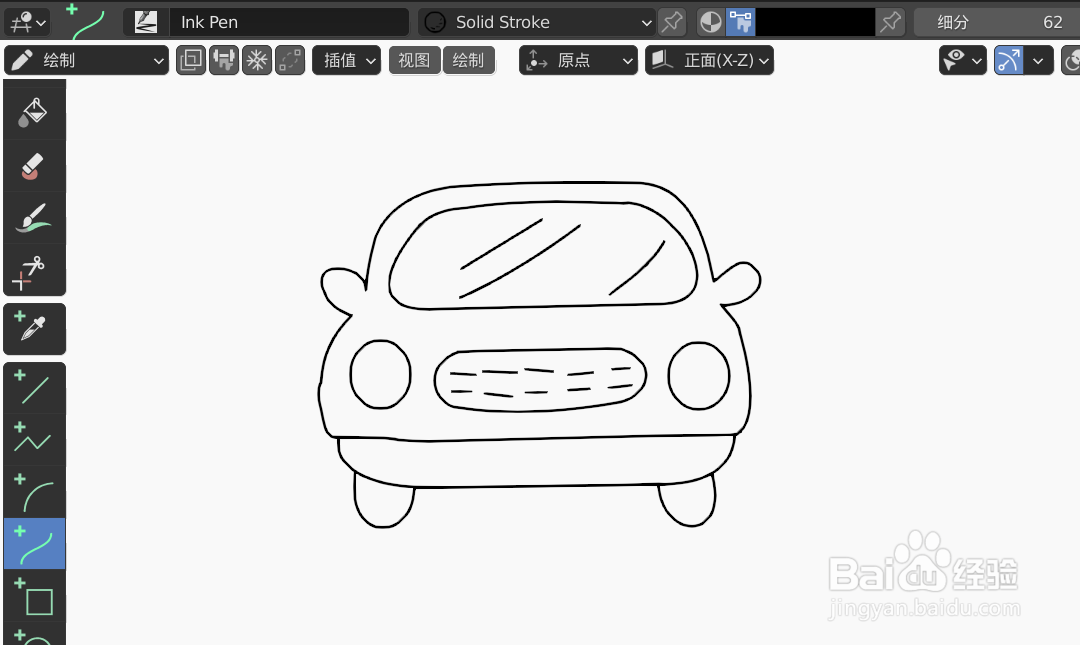Select the Erase tool
1080x645 pixels.
tap(34, 166)
